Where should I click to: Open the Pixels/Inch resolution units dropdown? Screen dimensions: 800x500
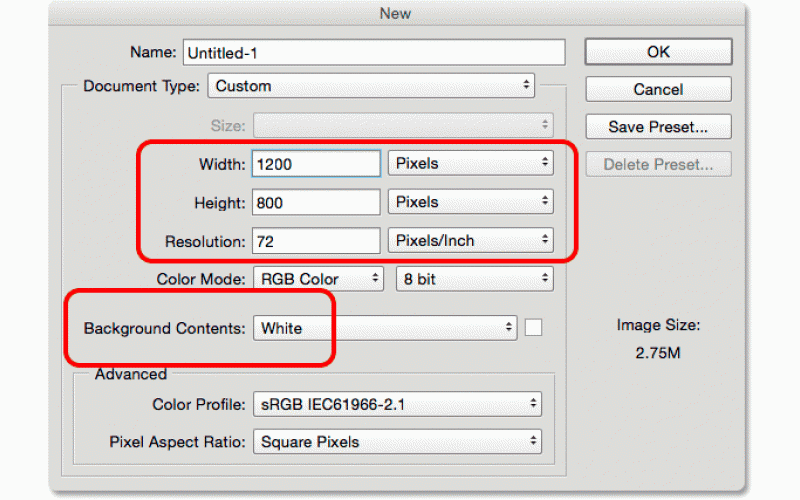pos(470,240)
